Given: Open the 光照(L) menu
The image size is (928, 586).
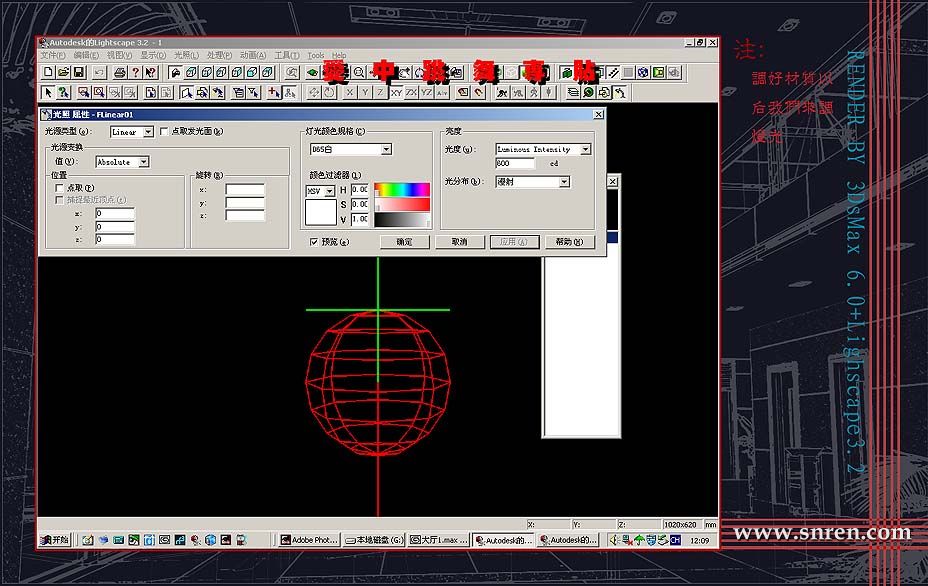Looking at the screenshot, I should click(x=186, y=55).
